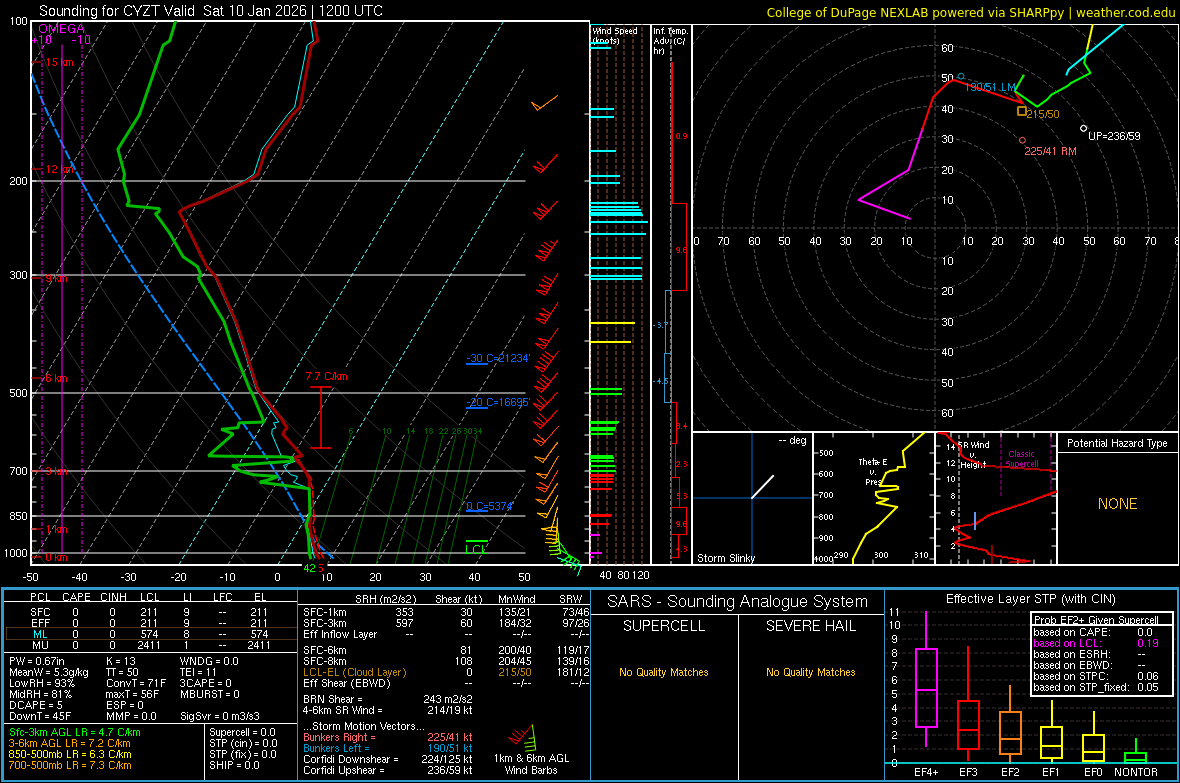The image size is (1180, 783).
Task: Click the CAPE column header
Action: (x=76, y=597)
